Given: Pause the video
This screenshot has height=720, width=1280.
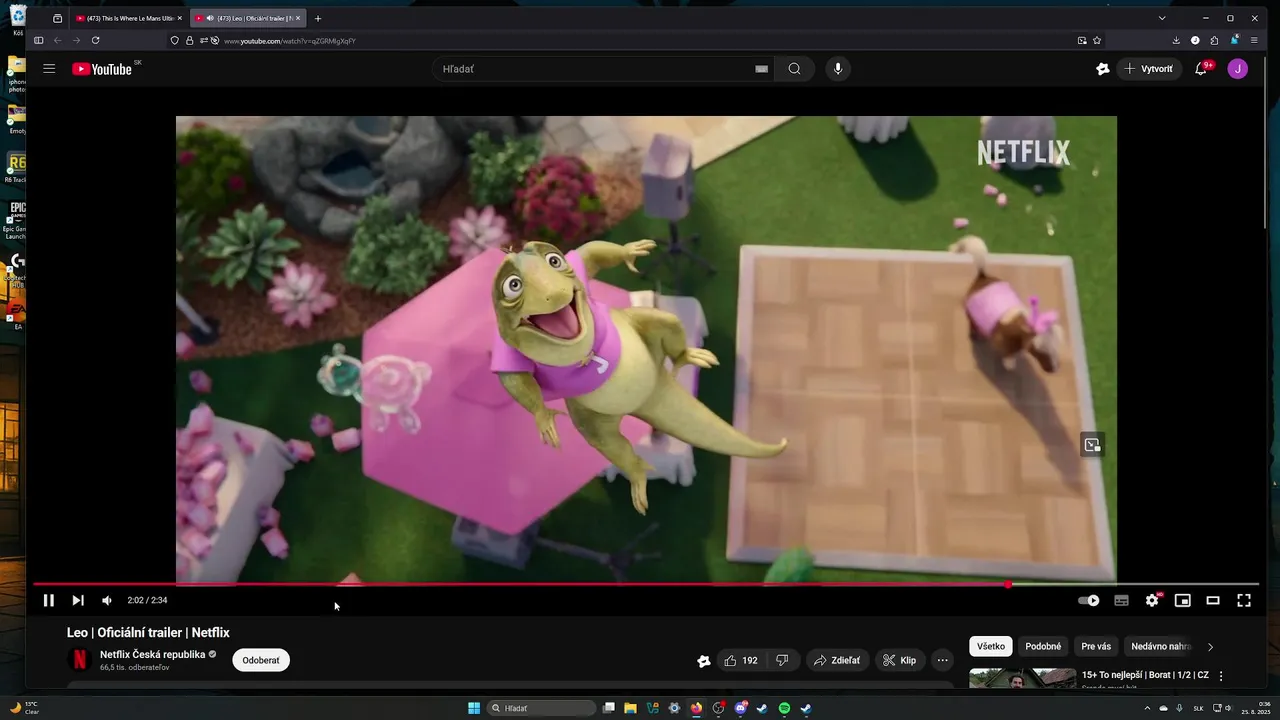Looking at the screenshot, I should tap(48, 600).
